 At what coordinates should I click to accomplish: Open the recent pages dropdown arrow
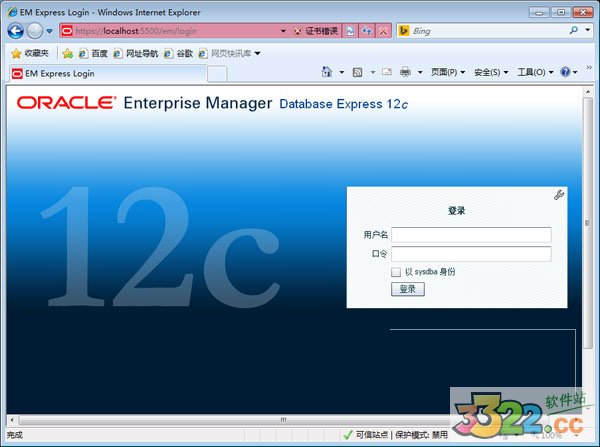coord(50,31)
